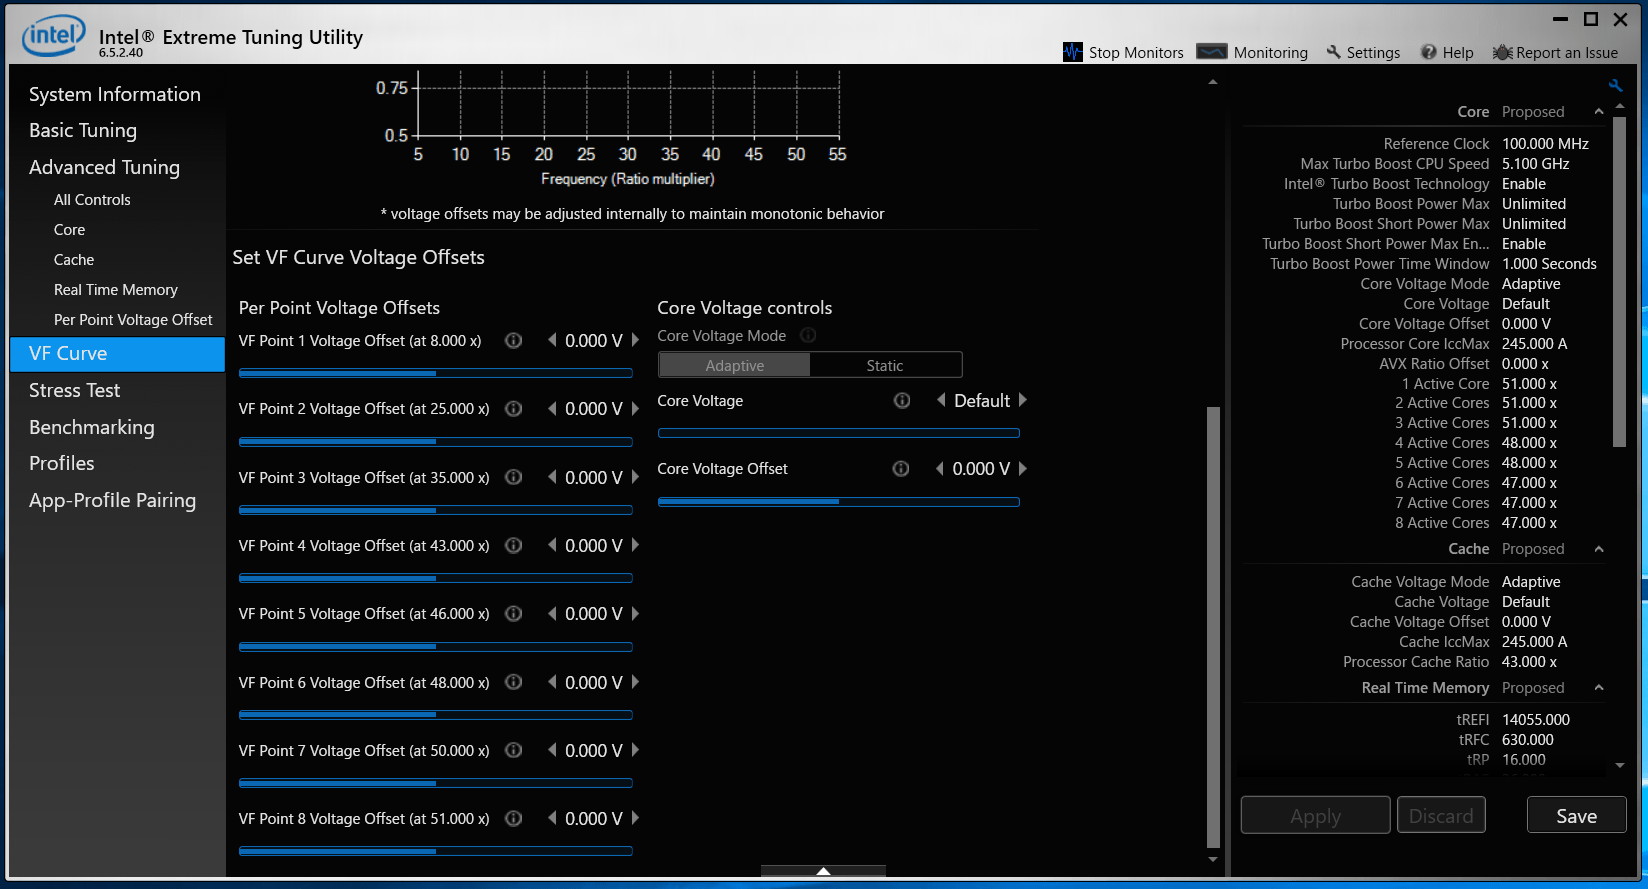The width and height of the screenshot is (1648, 889).
Task: Open info icon for VF Point 6 Voltage Offset
Action: click(x=514, y=682)
